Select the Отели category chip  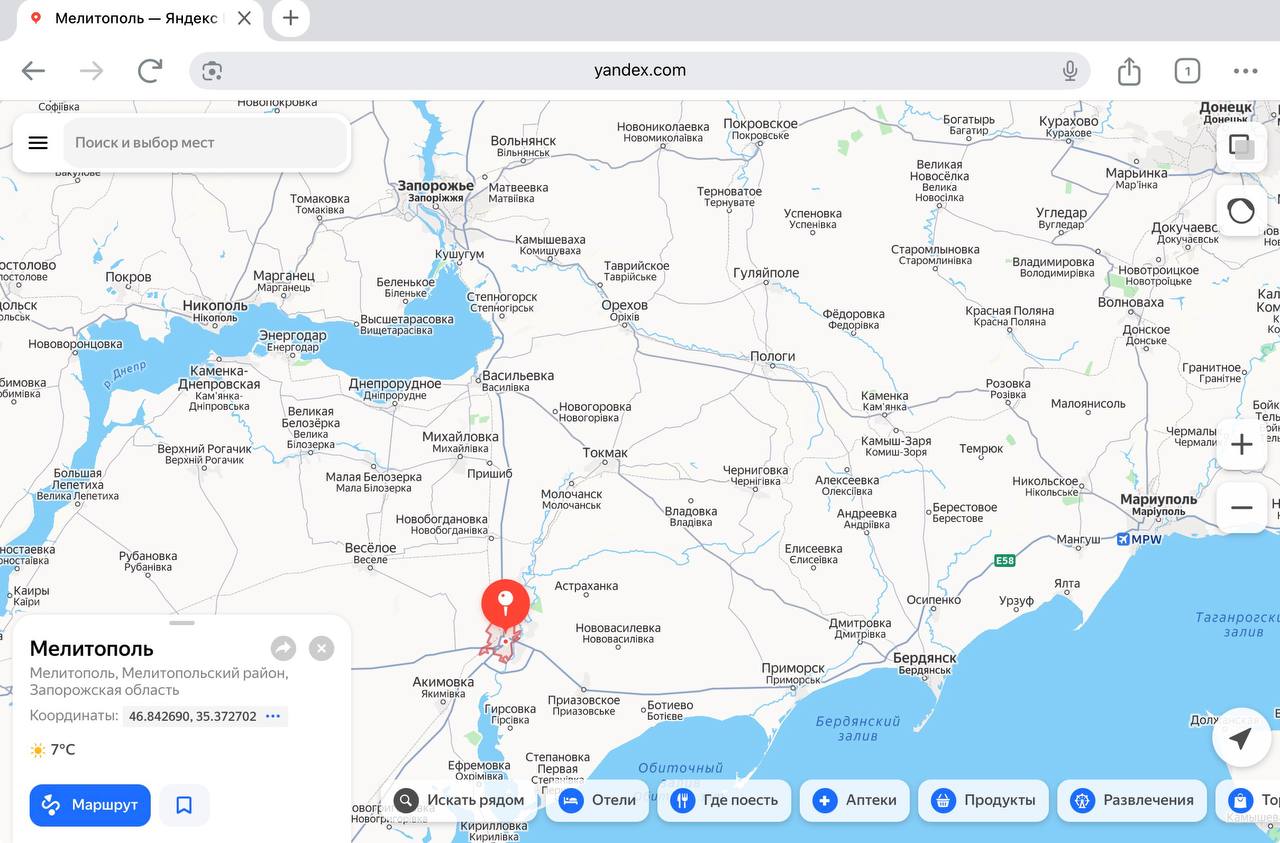[598, 800]
